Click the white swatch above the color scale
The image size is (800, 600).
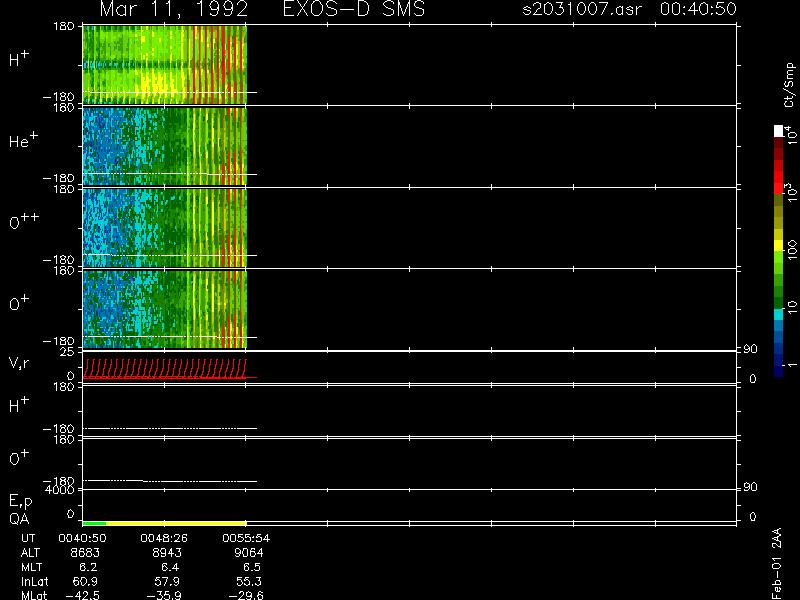779,131
